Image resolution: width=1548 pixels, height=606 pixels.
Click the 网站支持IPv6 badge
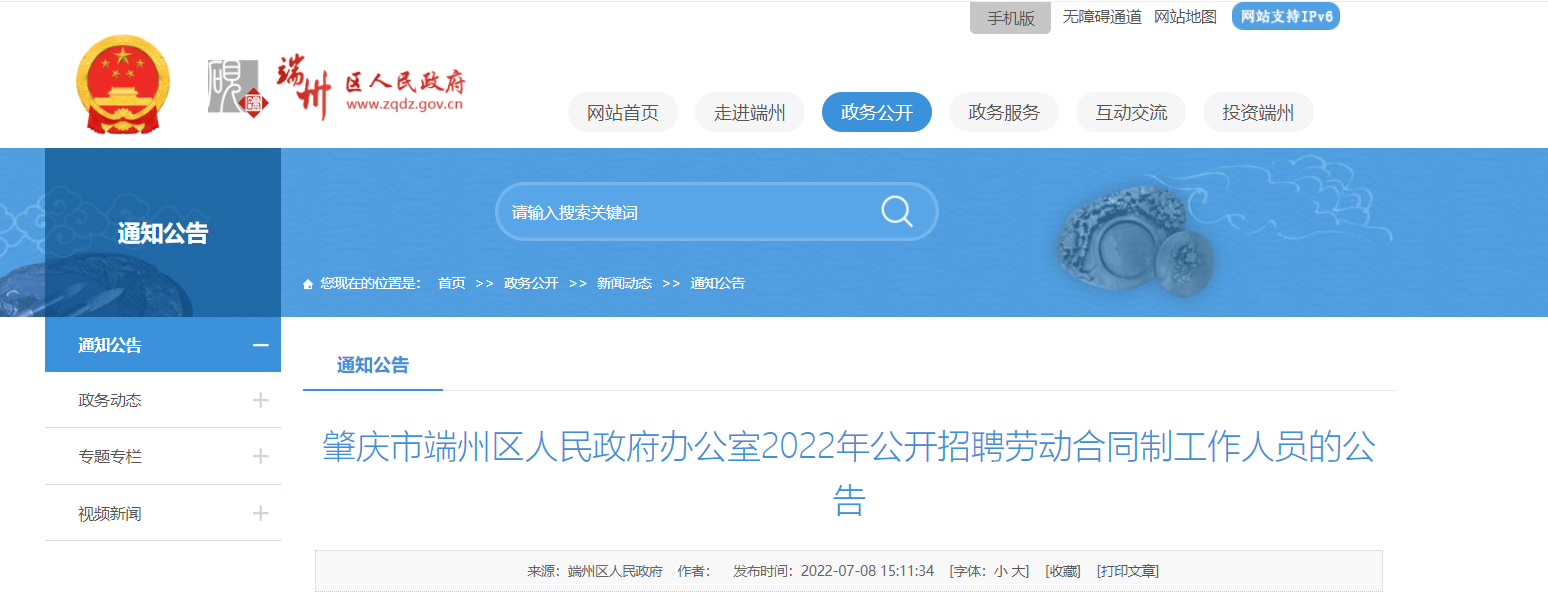[x=1286, y=16]
